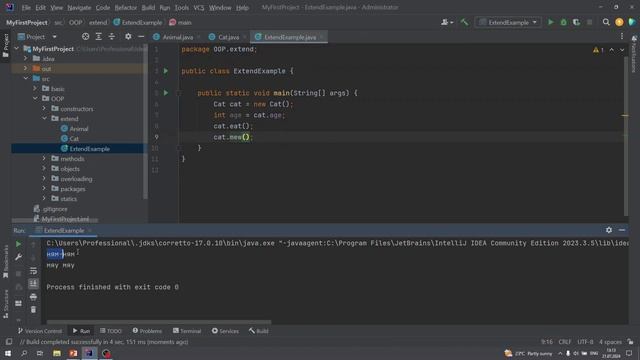
Task: Expand the basic package
Action: point(35,89)
